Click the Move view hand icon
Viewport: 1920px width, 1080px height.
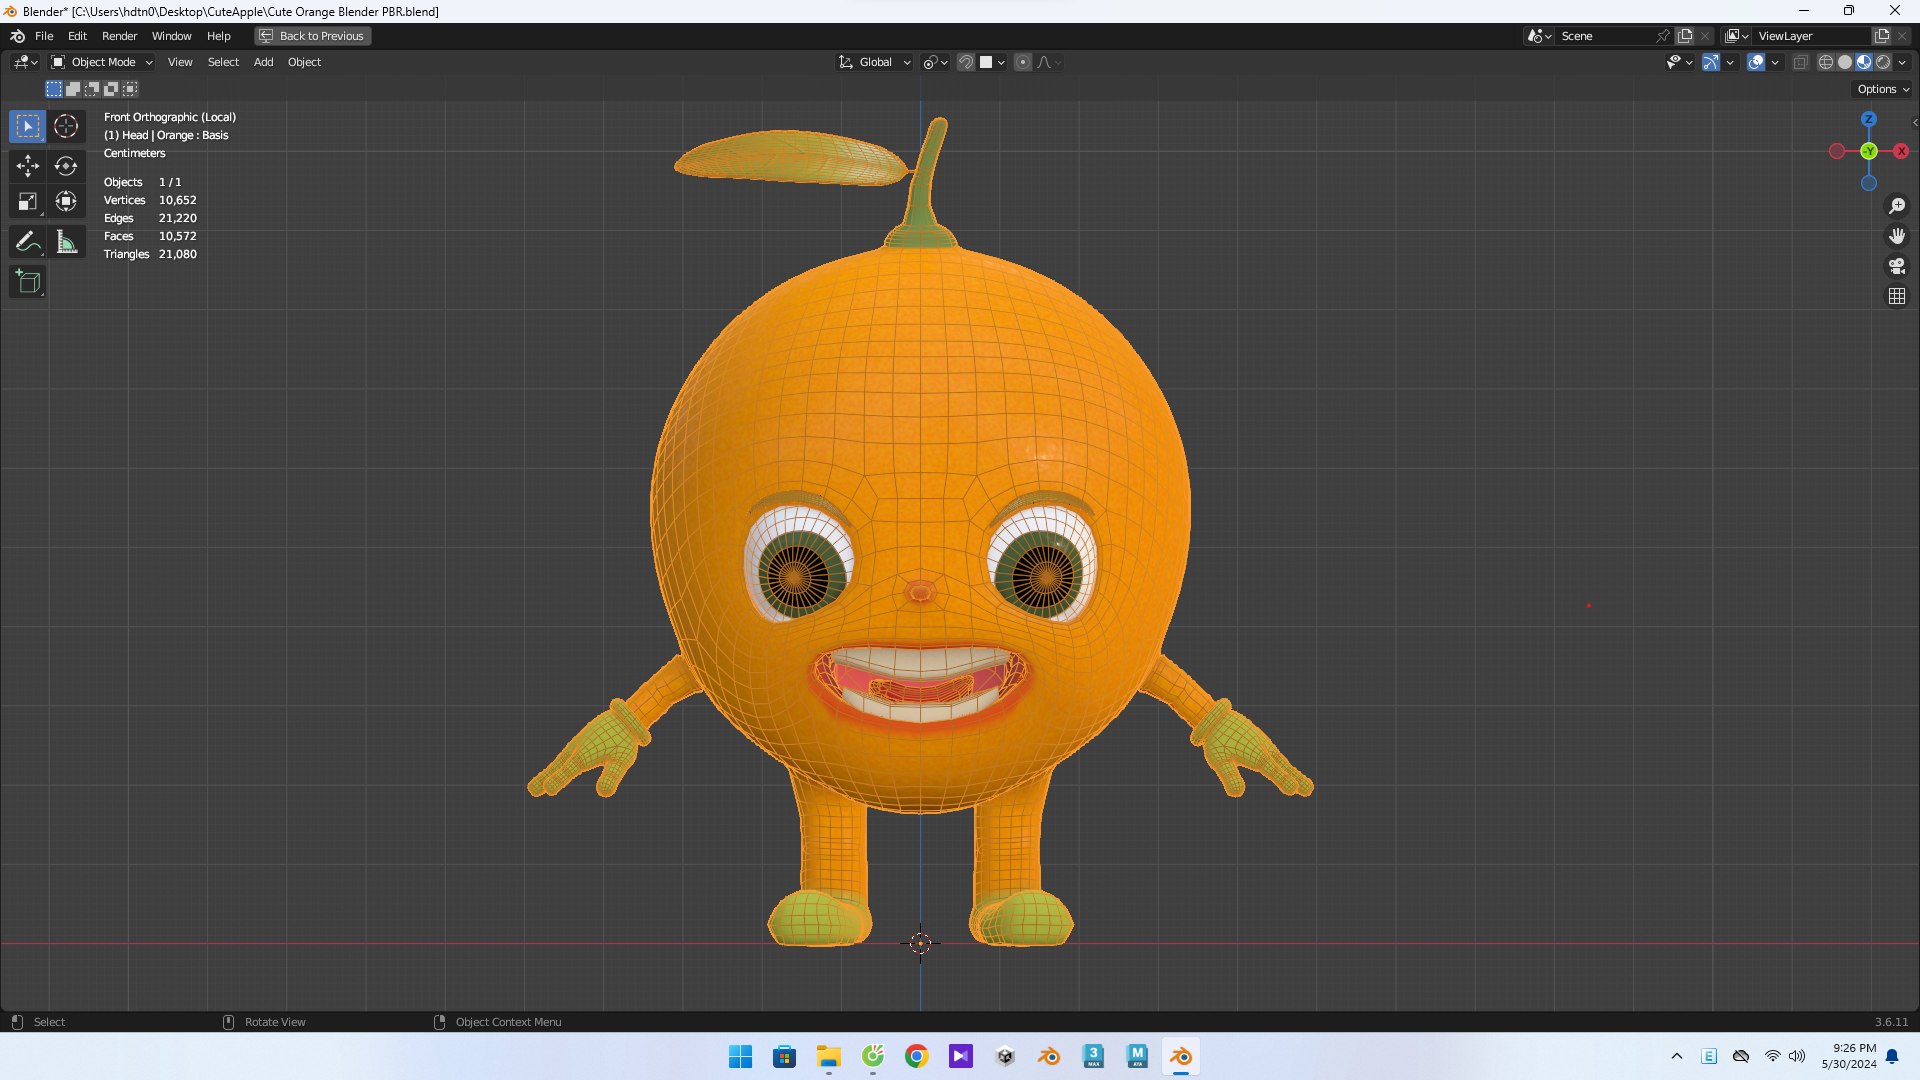click(1897, 236)
